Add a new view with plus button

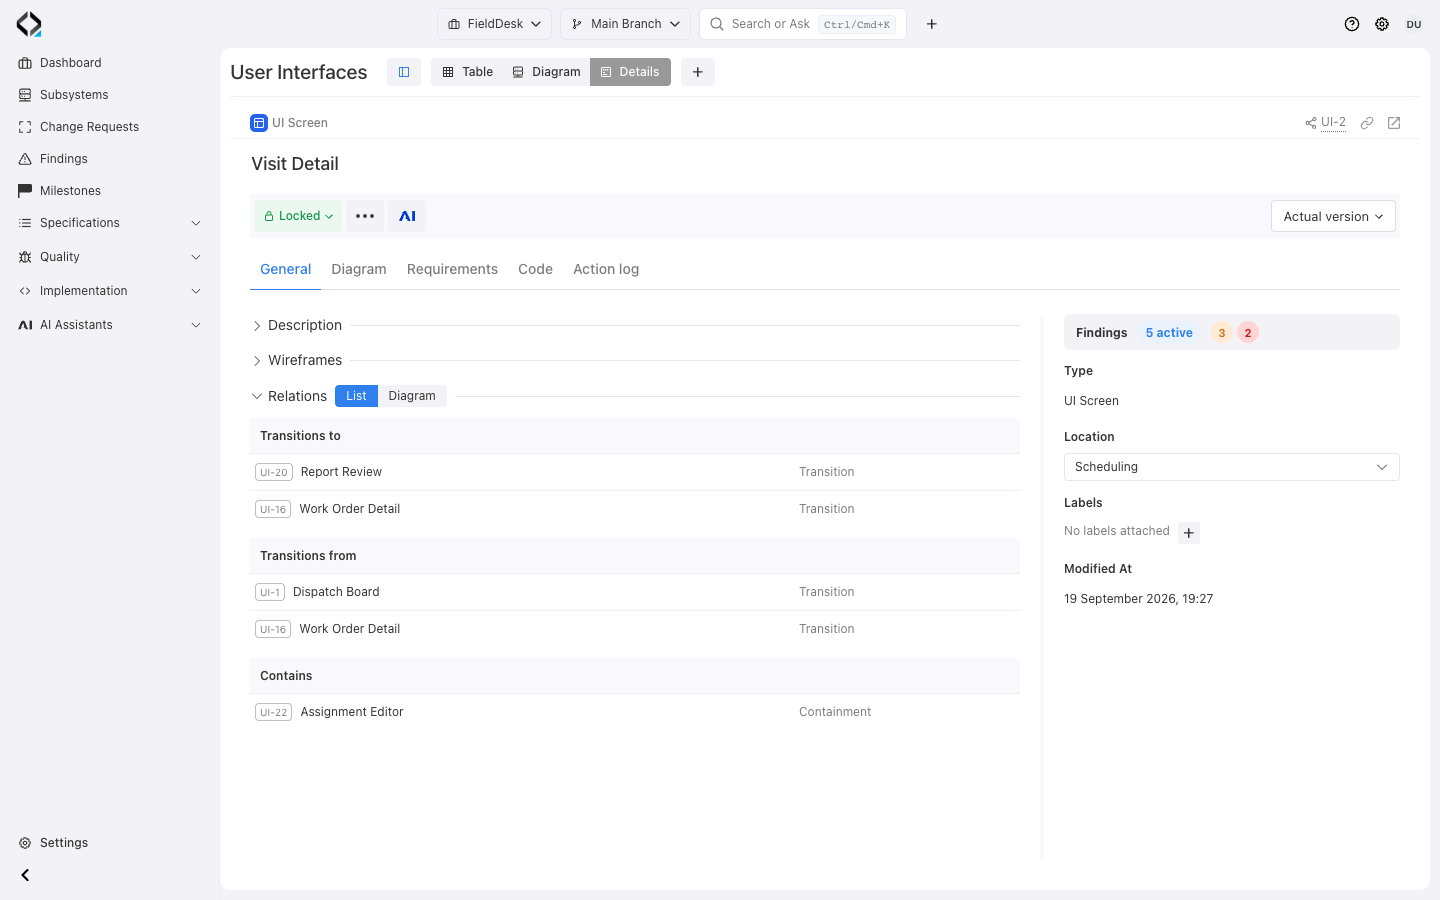698,72
